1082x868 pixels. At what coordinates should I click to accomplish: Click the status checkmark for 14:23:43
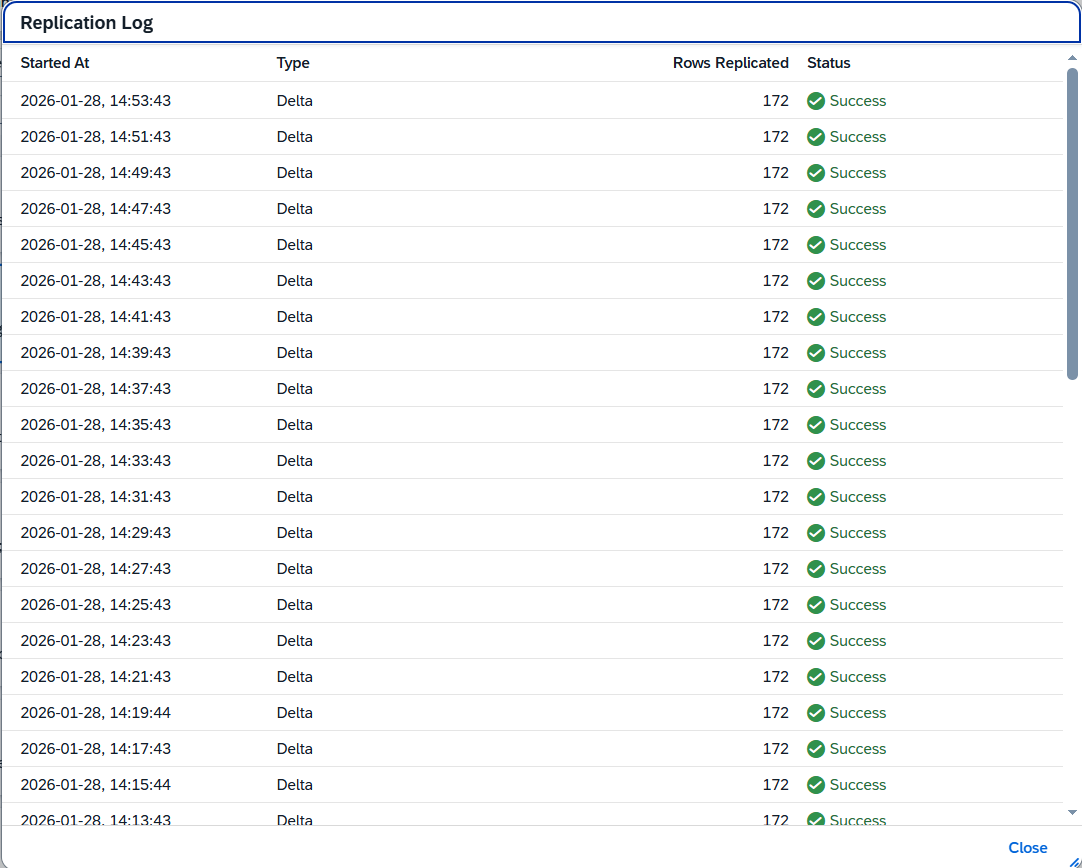[816, 641]
